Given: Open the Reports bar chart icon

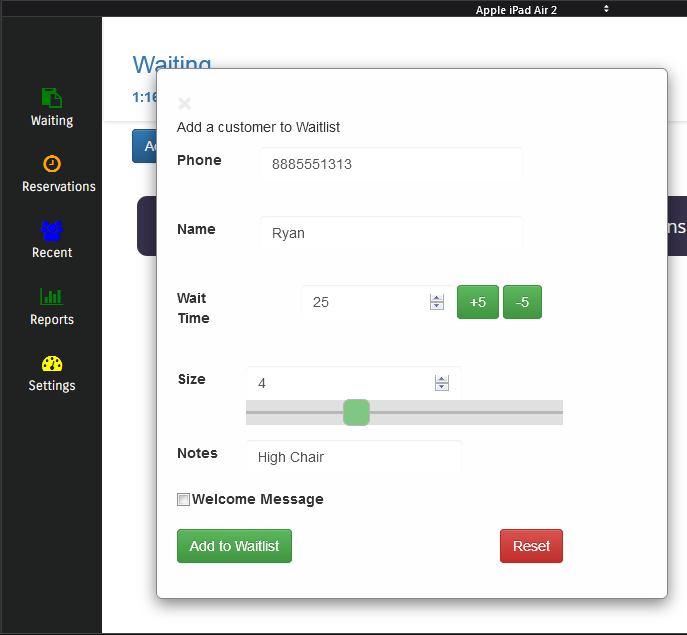Looking at the screenshot, I should 52,297.
